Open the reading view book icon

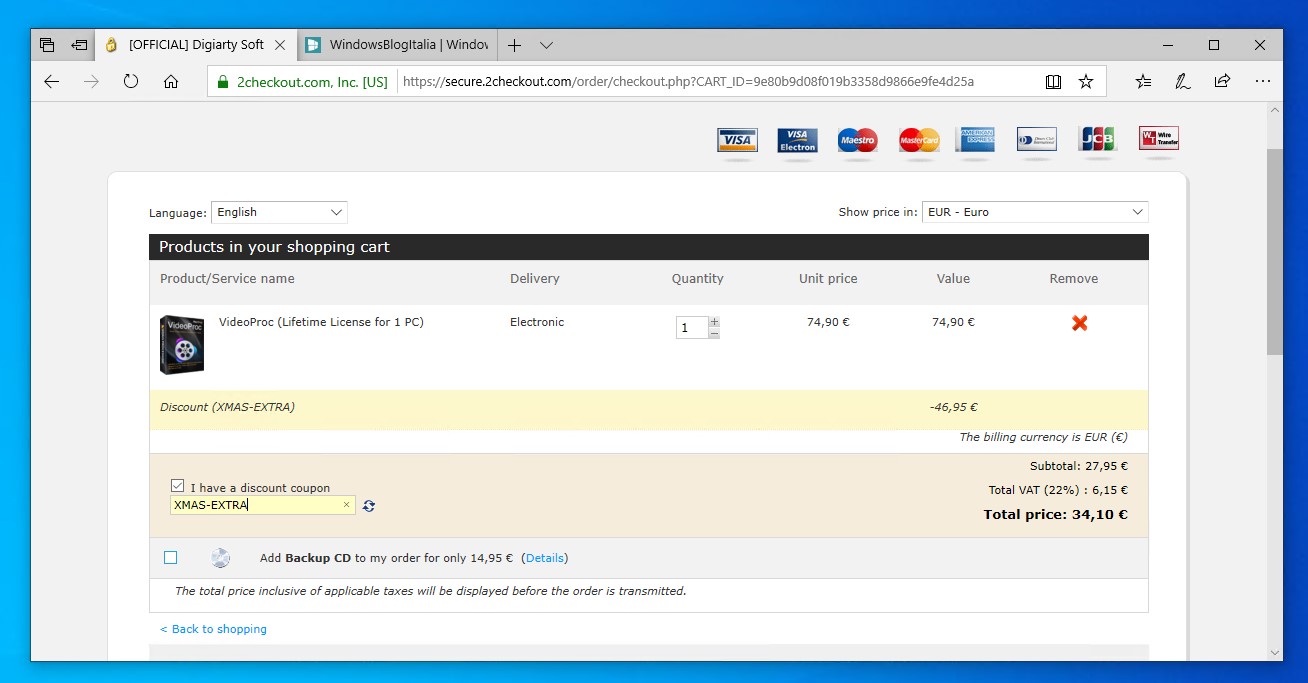(x=1053, y=82)
